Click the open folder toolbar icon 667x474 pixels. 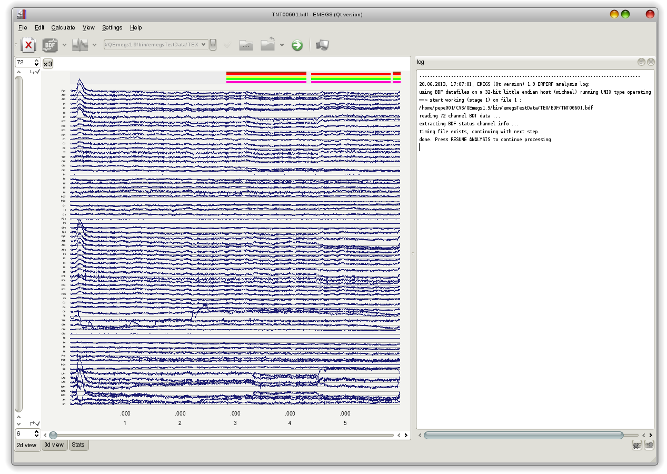tap(267, 45)
